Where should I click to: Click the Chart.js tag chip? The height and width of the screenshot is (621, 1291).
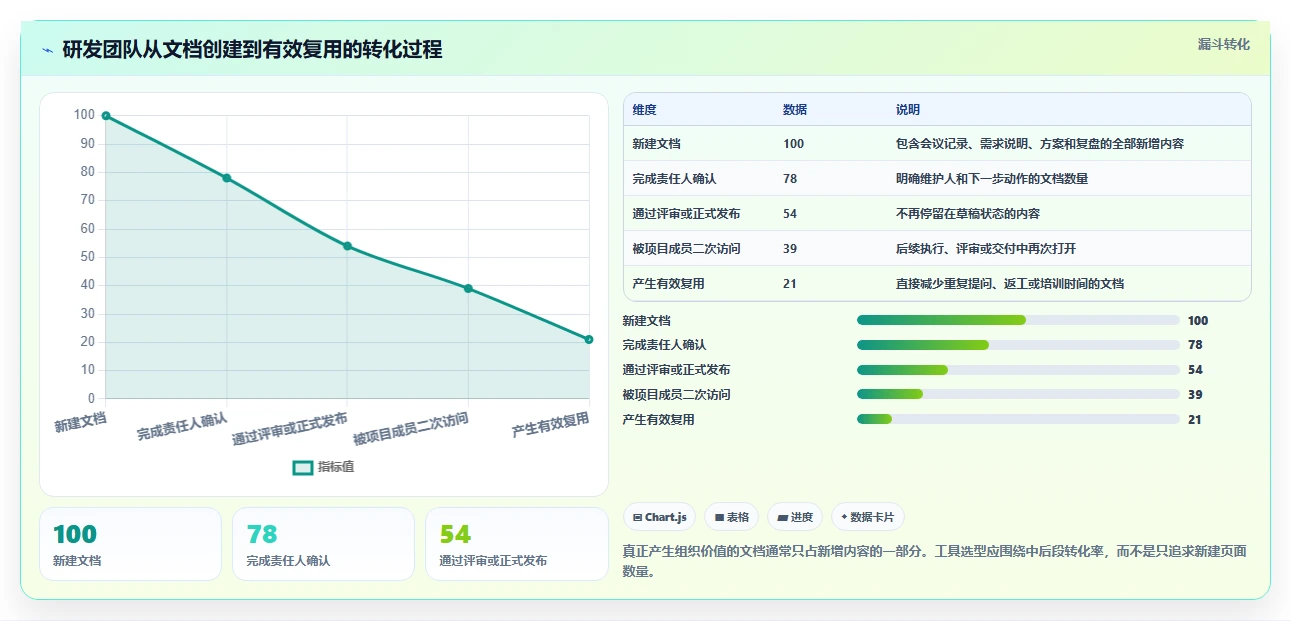(x=660, y=517)
